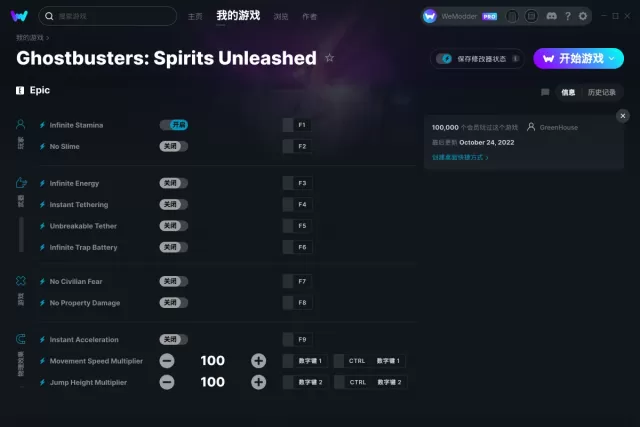
Task: Turn on Unbreakable Tether toggle
Action: pos(173,226)
